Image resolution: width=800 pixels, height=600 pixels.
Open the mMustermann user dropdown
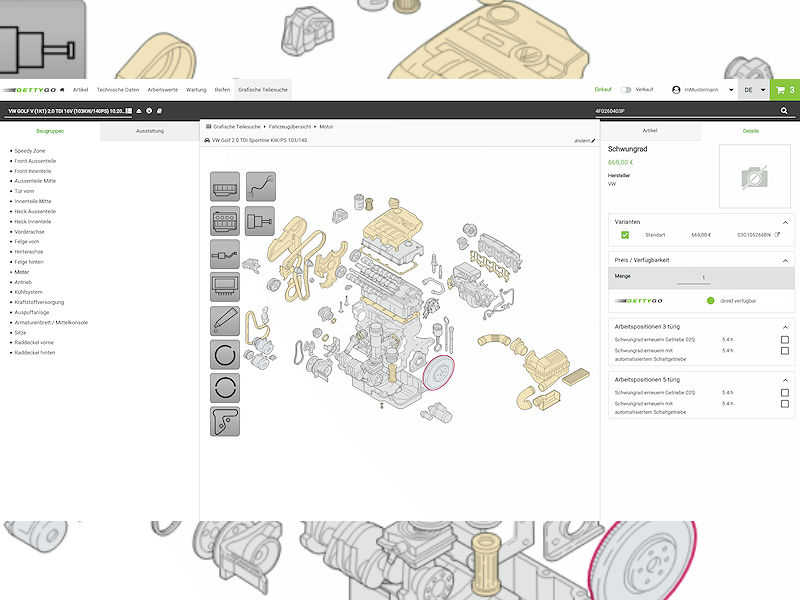731,90
